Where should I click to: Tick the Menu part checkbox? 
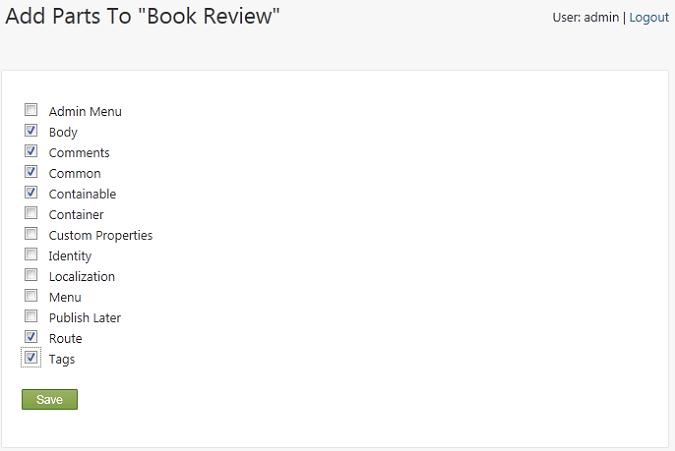(31, 295)
